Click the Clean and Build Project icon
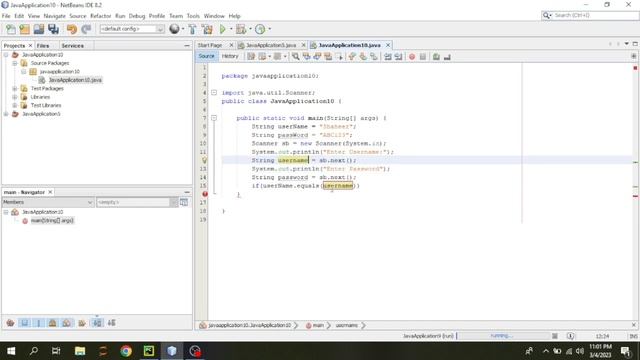The image size is (640, 360). click(207, 29)
